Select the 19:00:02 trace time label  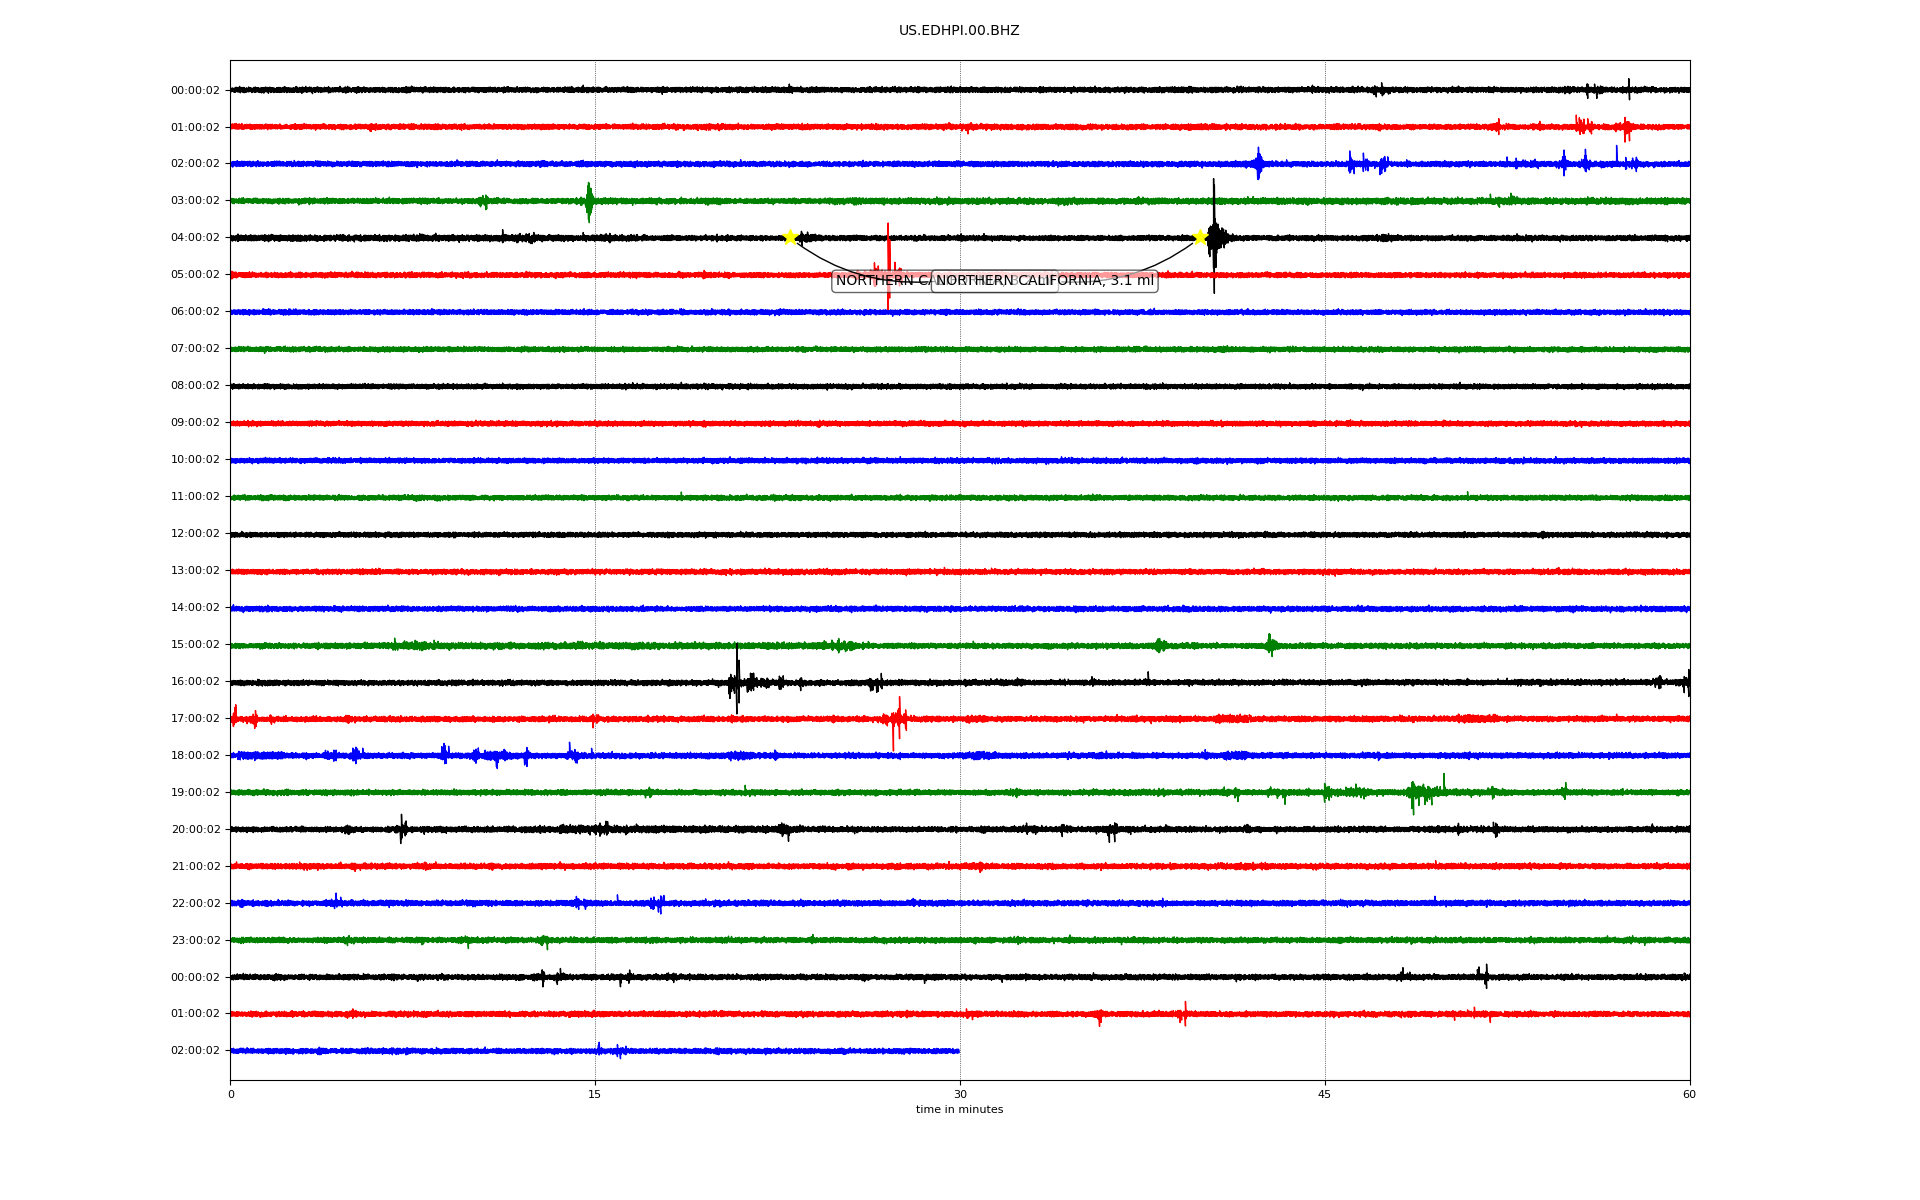[x=195, y=793]
